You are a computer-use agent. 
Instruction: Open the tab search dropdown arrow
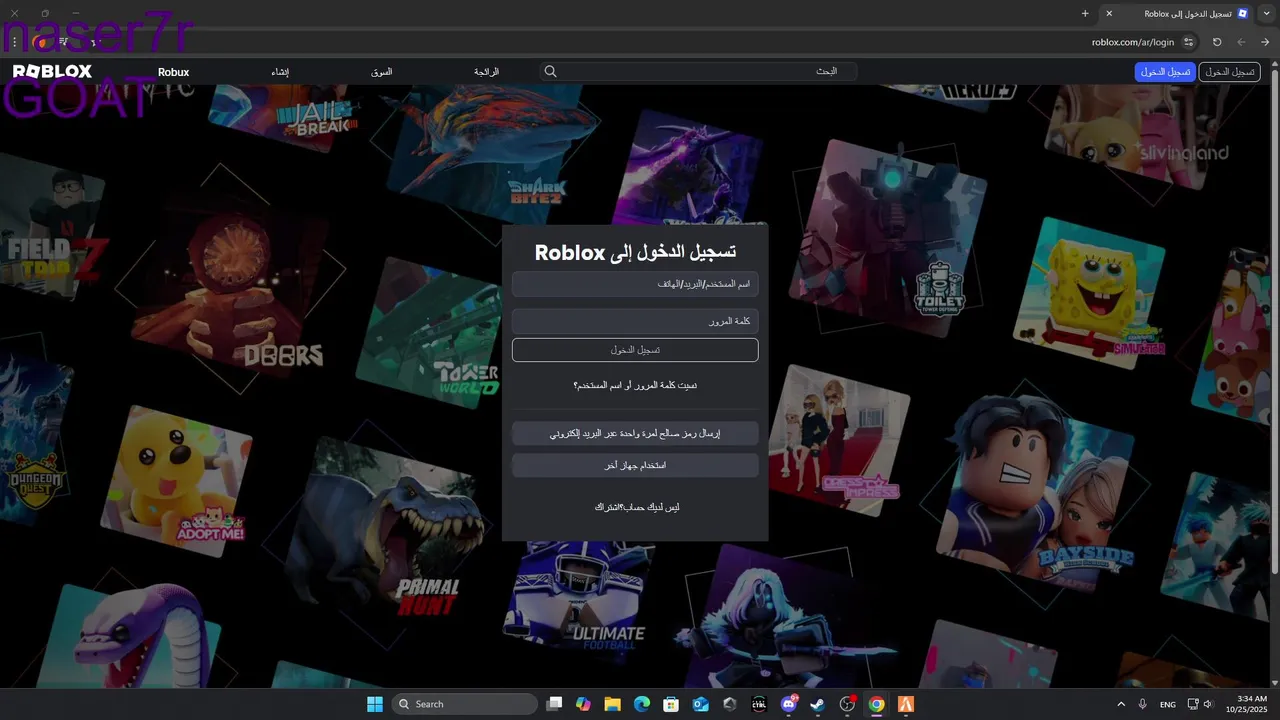point(1265,13)
